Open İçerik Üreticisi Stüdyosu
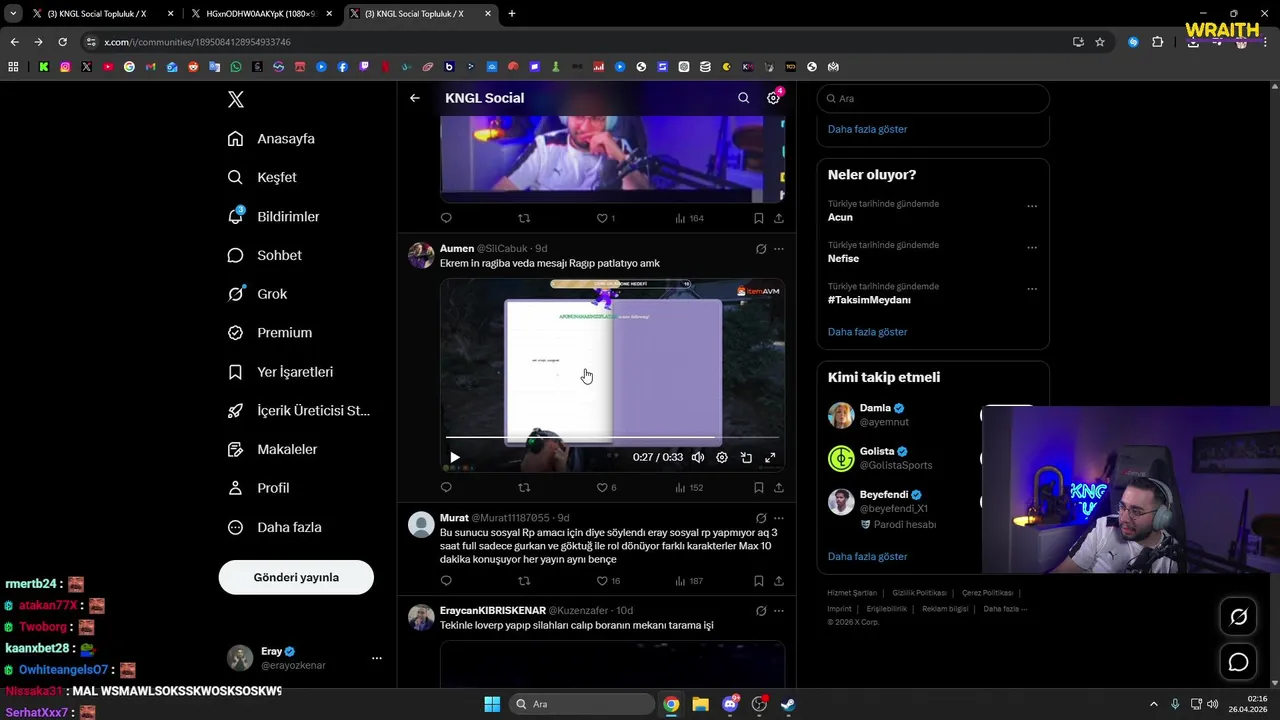Image resolution: width=1280 pixels, height=720 pixels. click(299, 411)
